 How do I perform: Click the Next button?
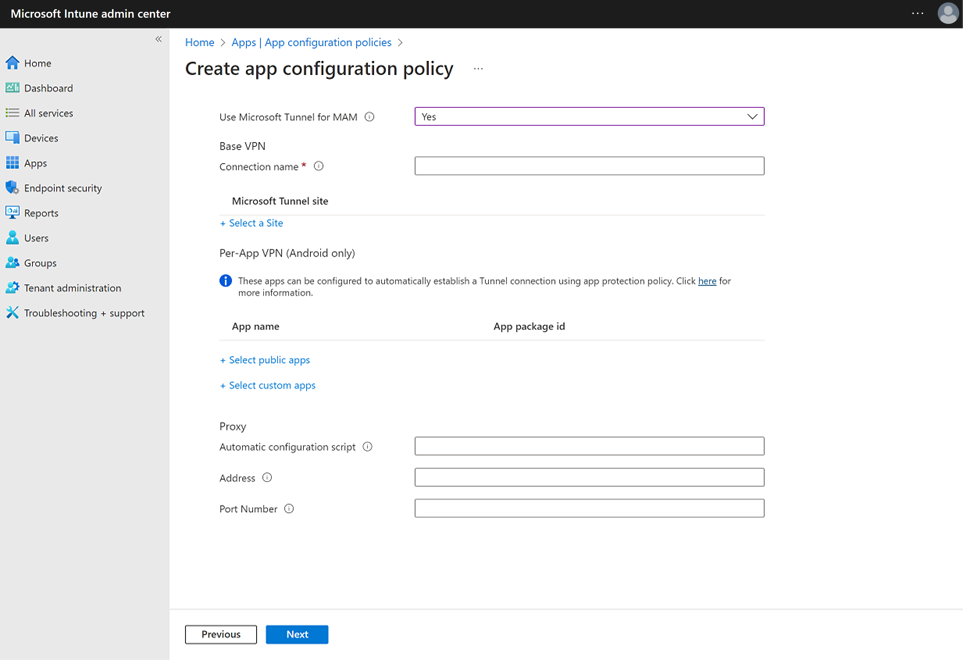(x=296, y=634)
